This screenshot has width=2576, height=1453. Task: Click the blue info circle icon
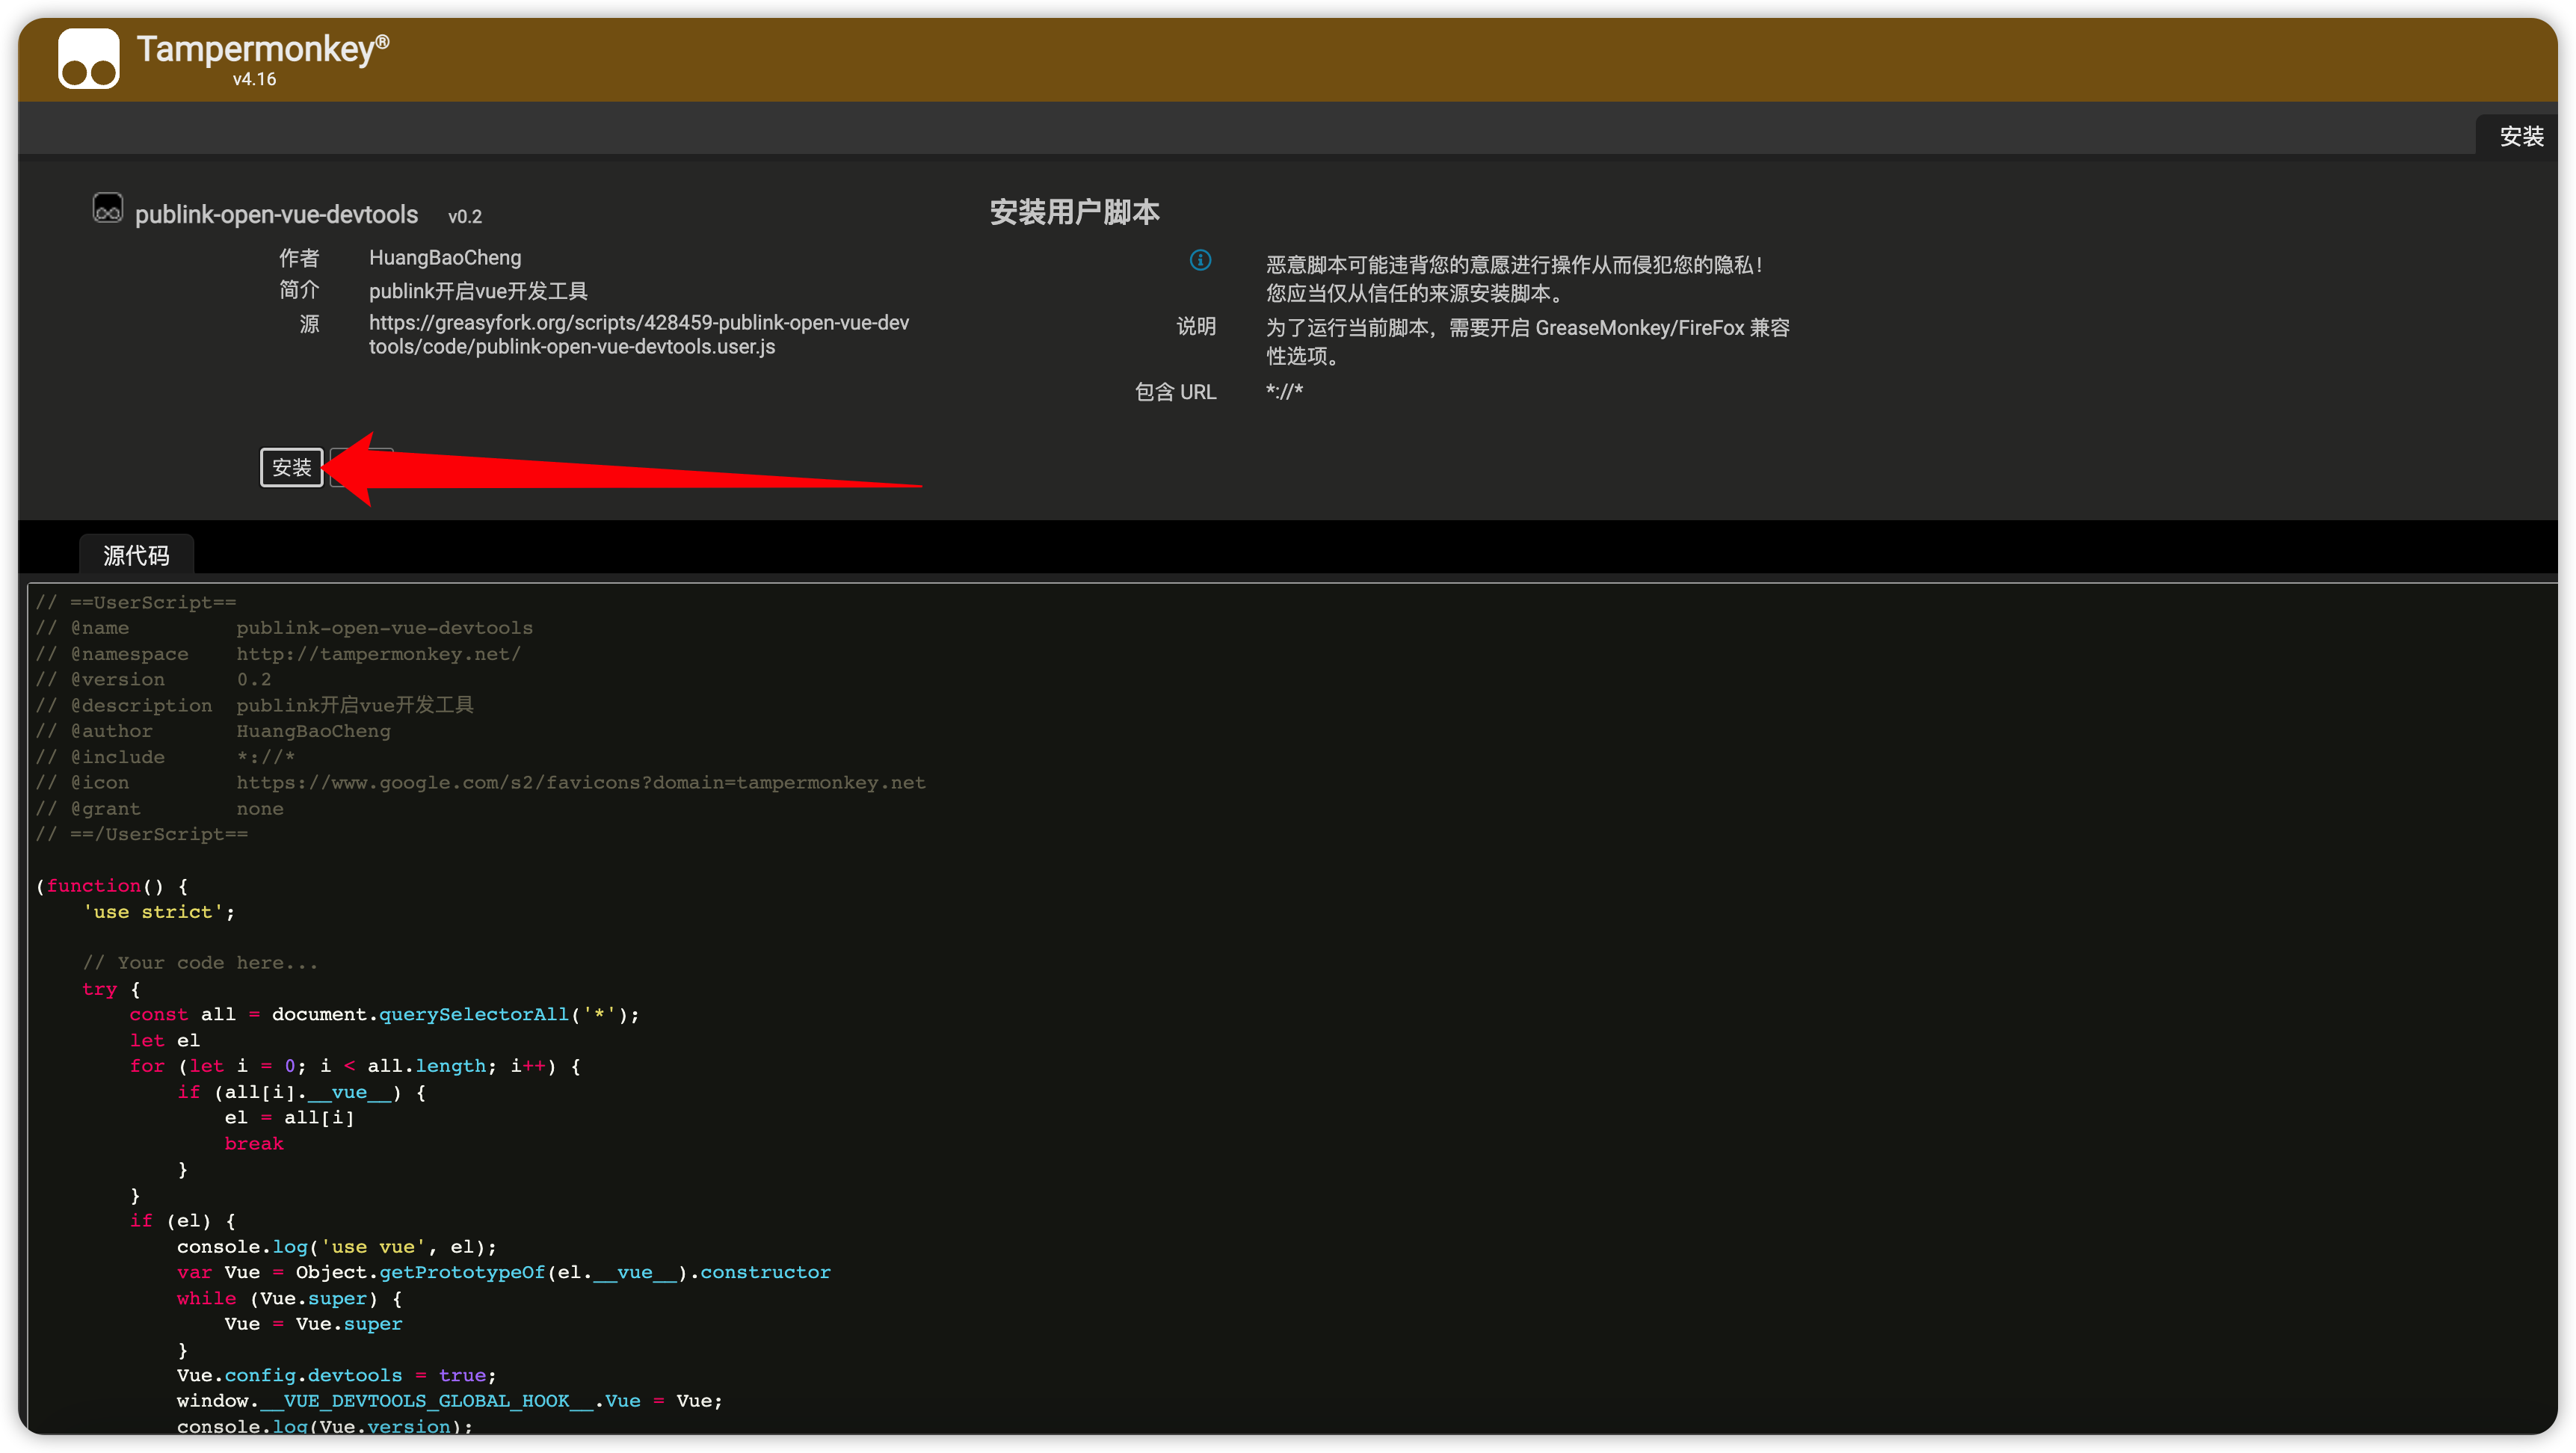tap(1200, 261)
